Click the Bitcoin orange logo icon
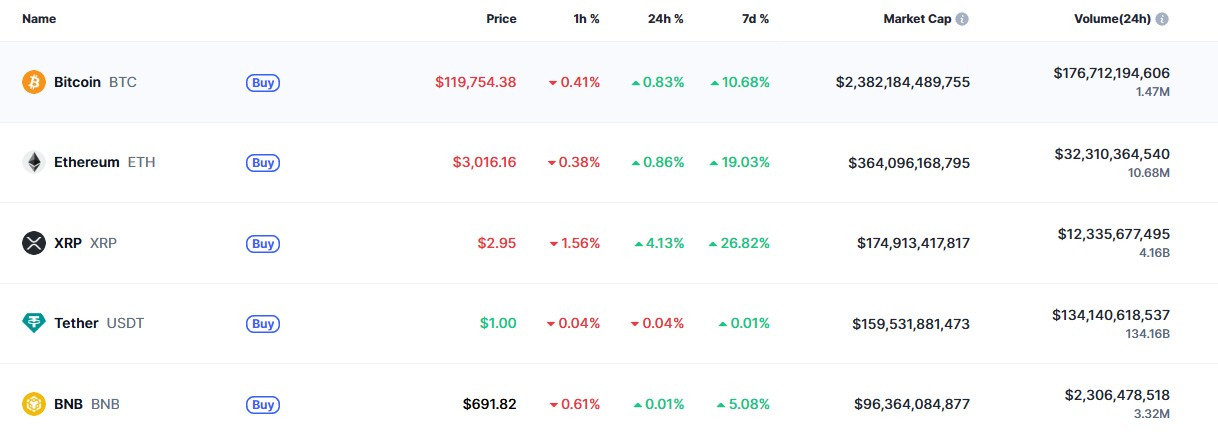1218x439 pixels. pos(34,82)
